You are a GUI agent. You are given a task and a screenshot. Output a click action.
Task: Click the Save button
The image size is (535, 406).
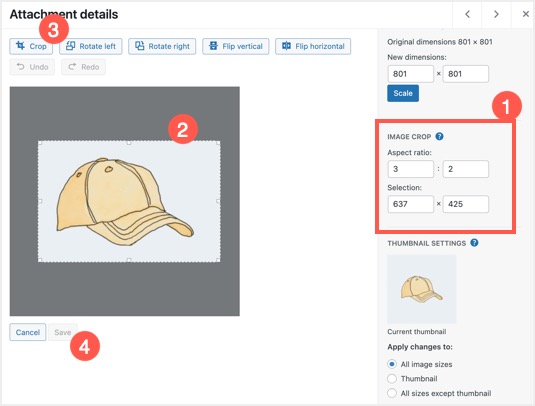coord(63,332)
